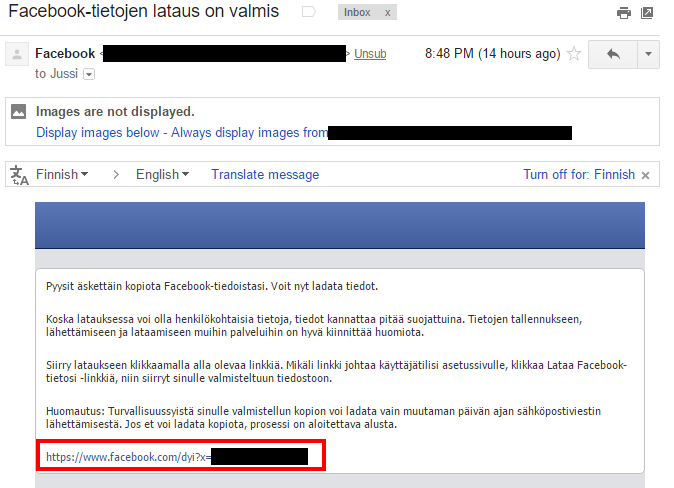Click the sender avatar placeholder
674x488 pixels.
(17, 54)
